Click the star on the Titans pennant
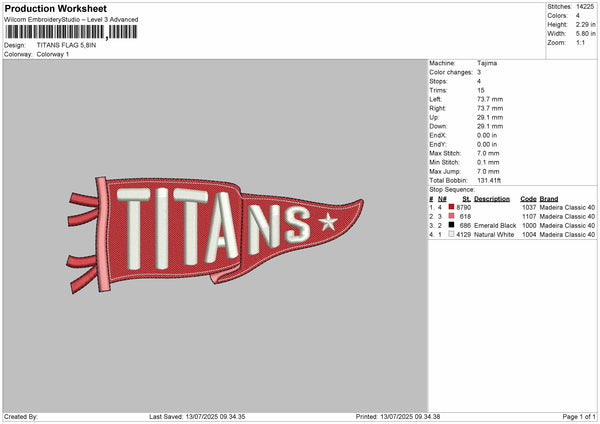600x424 pixels. [327, 222]
